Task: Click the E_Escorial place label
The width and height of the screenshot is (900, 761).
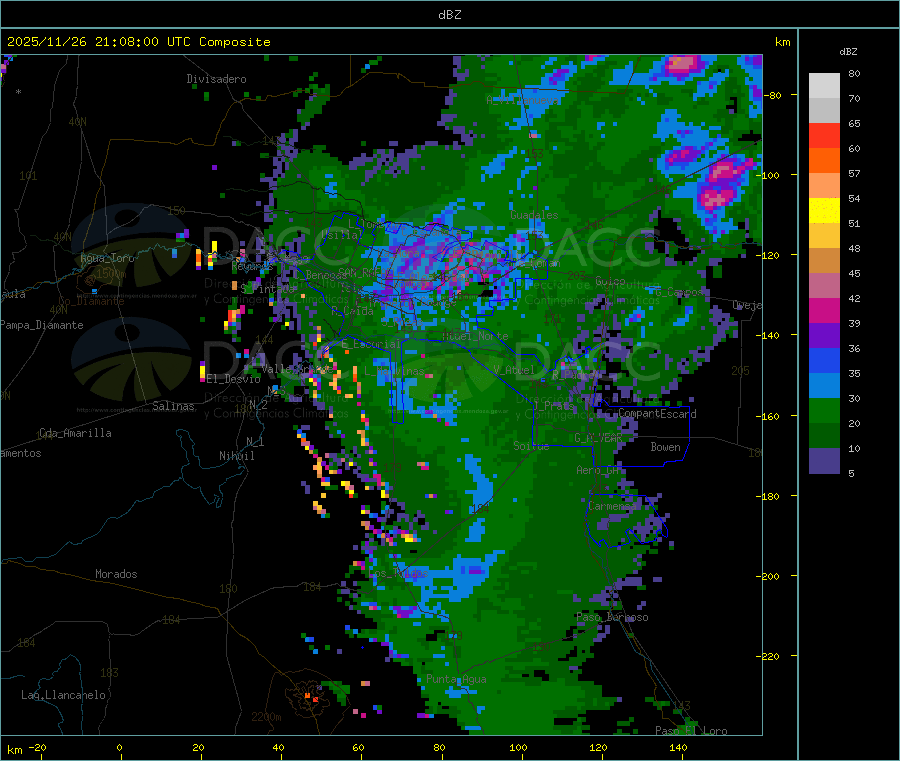Action: [371, 344]
